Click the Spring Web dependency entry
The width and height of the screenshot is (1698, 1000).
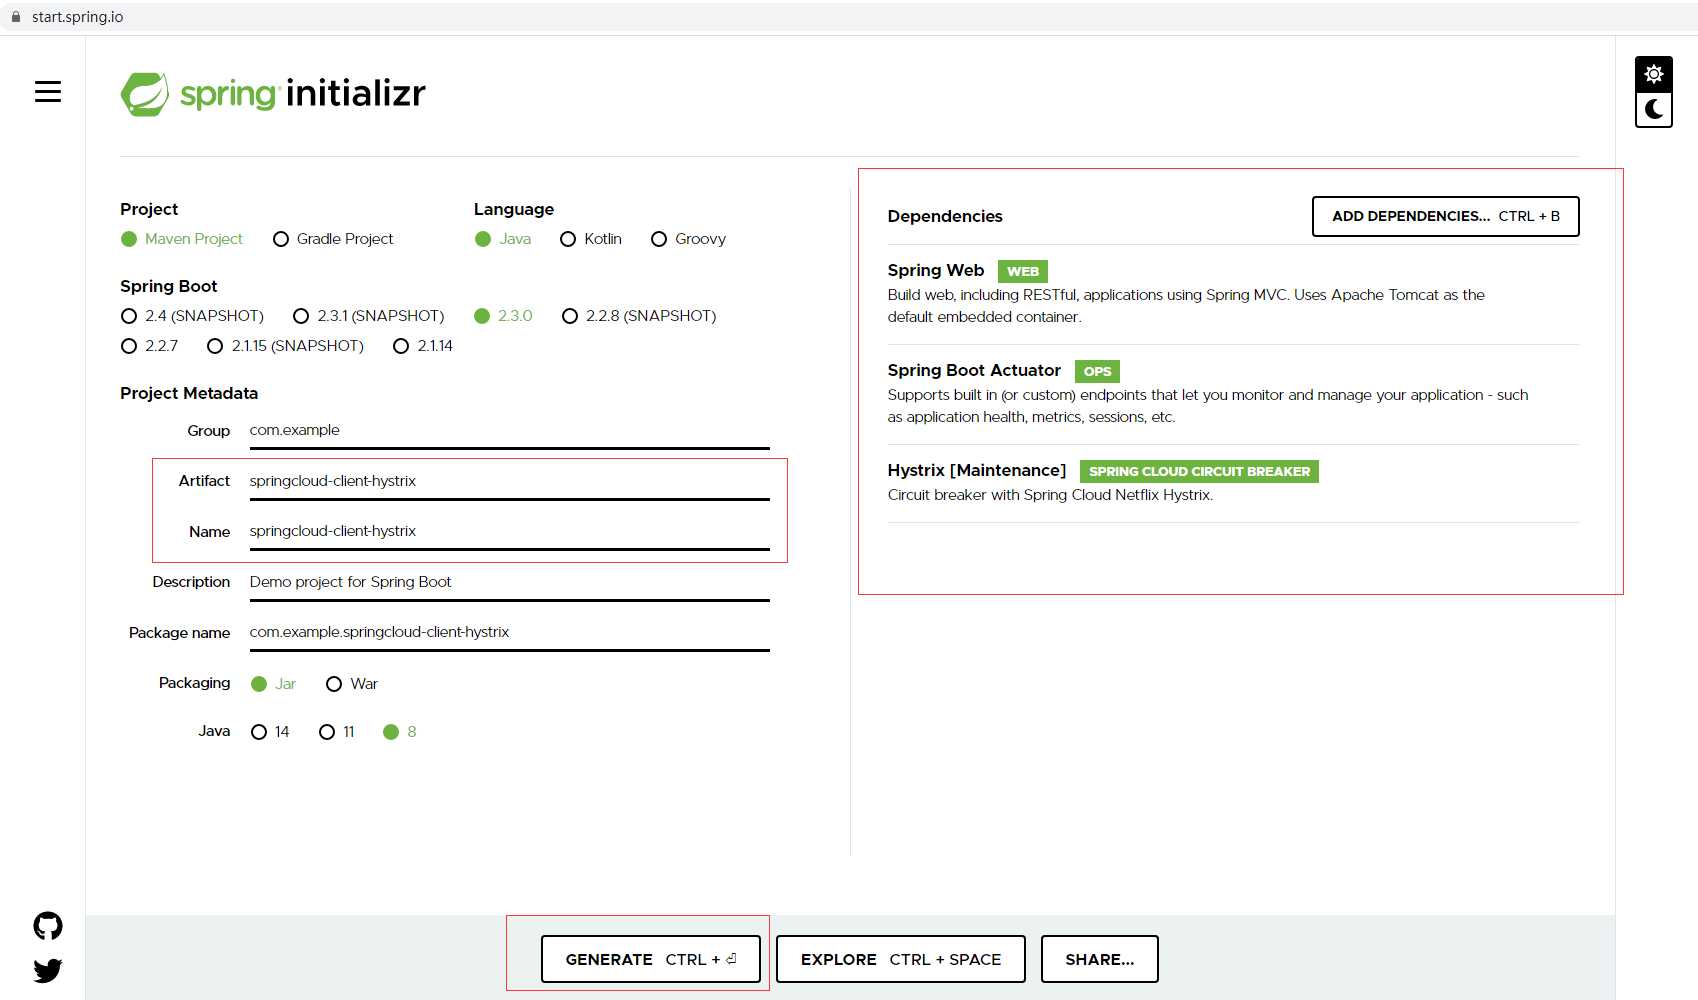tap(1233, 294)
